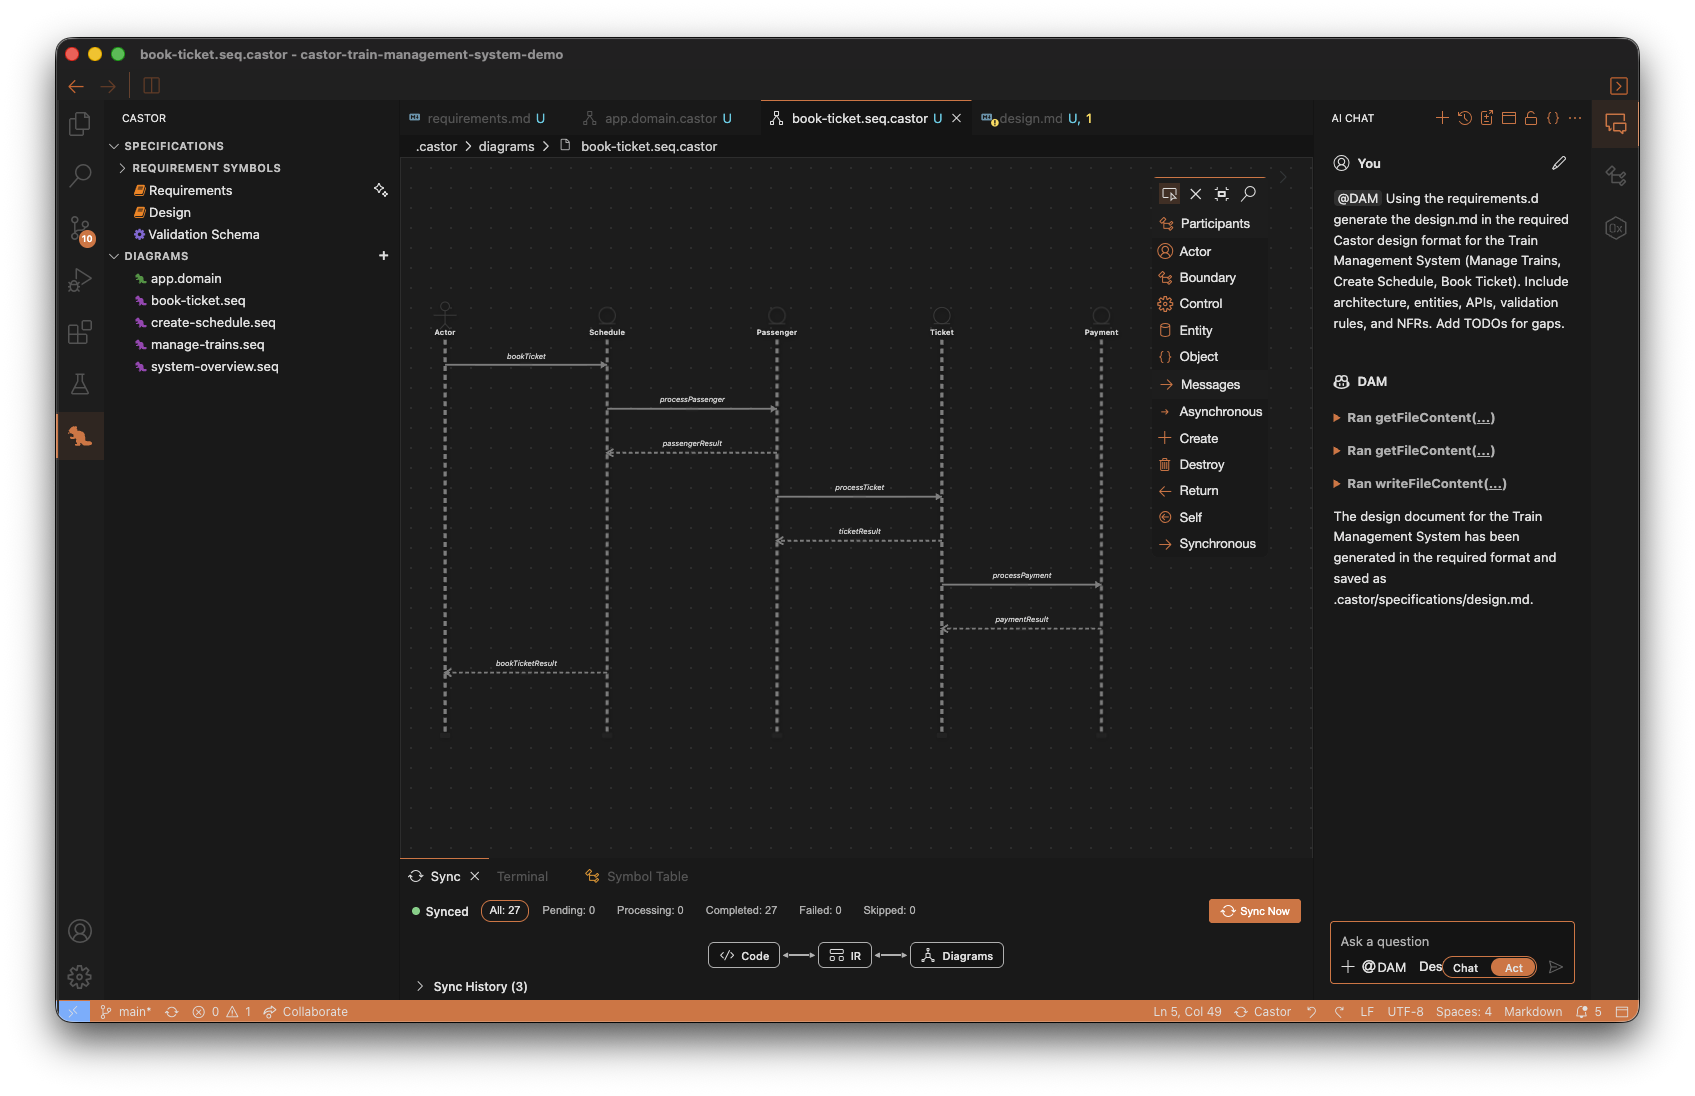Open Source Control showing 10 pending changes
The height and width of the screenshot is (1096, 1695).
80,229
